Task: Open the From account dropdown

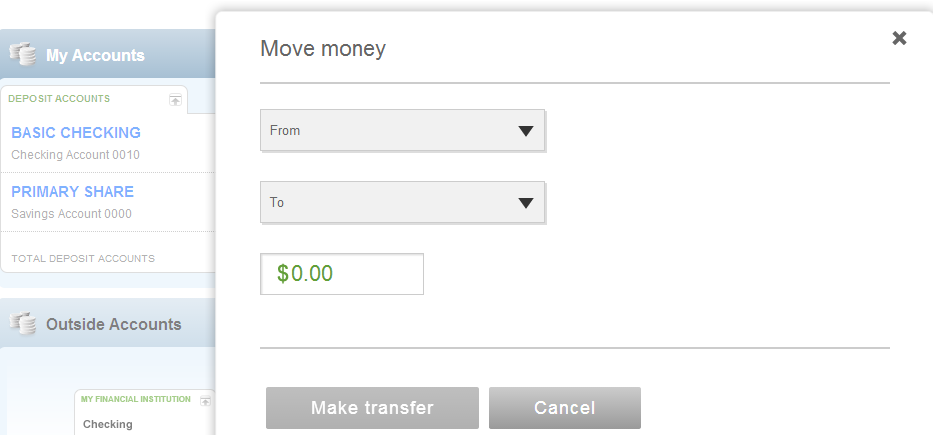Action: [402, 131]
